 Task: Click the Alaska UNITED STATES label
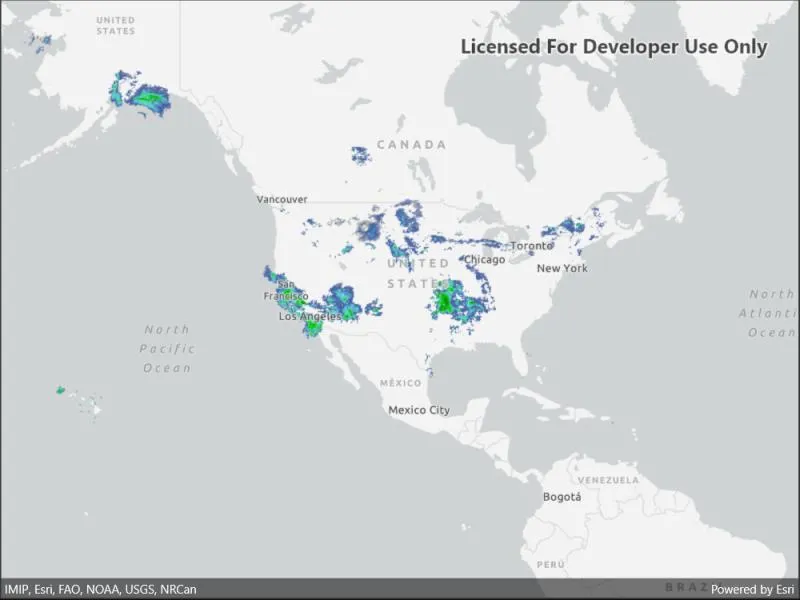[x=116, y=26]
